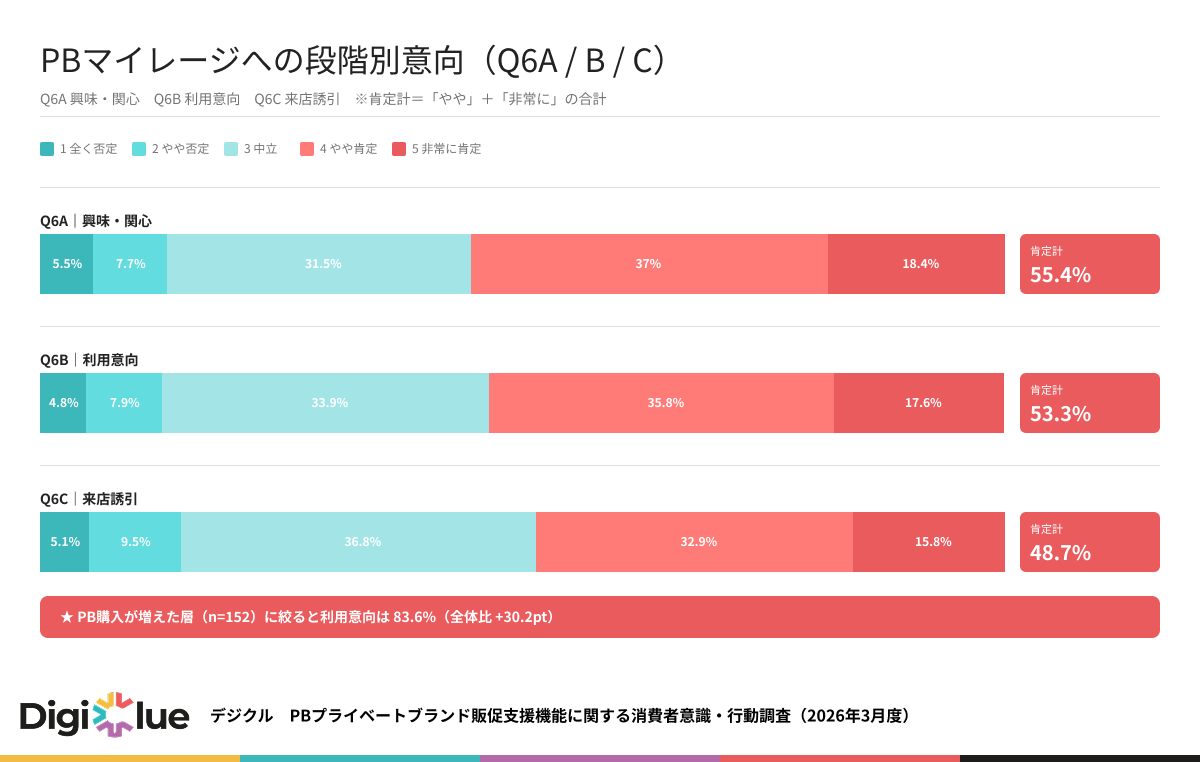
Task: Select the Q6B 4.8% bar segment
Action: (63, 403)
